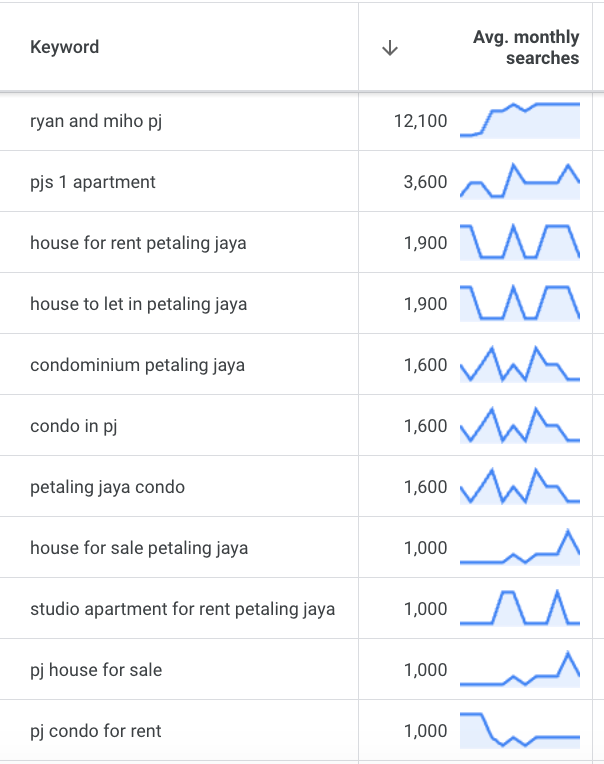The width and height of the screenshot is (604, 764).
Task: Select the pjs 1 apartment keyword
Action: pos(93,182)
